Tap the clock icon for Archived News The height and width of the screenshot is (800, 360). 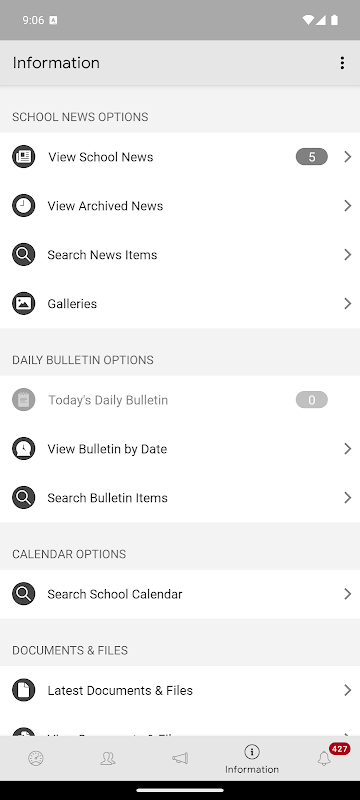(23, 206)
